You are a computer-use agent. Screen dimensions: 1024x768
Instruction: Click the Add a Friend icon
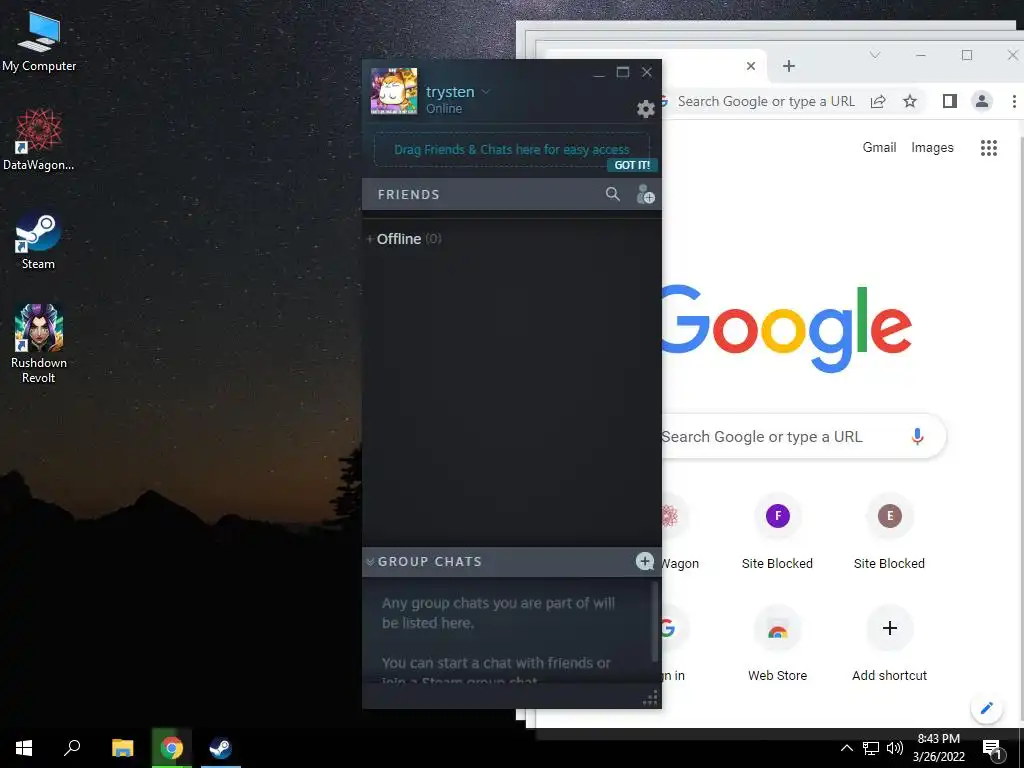point(645,194)
